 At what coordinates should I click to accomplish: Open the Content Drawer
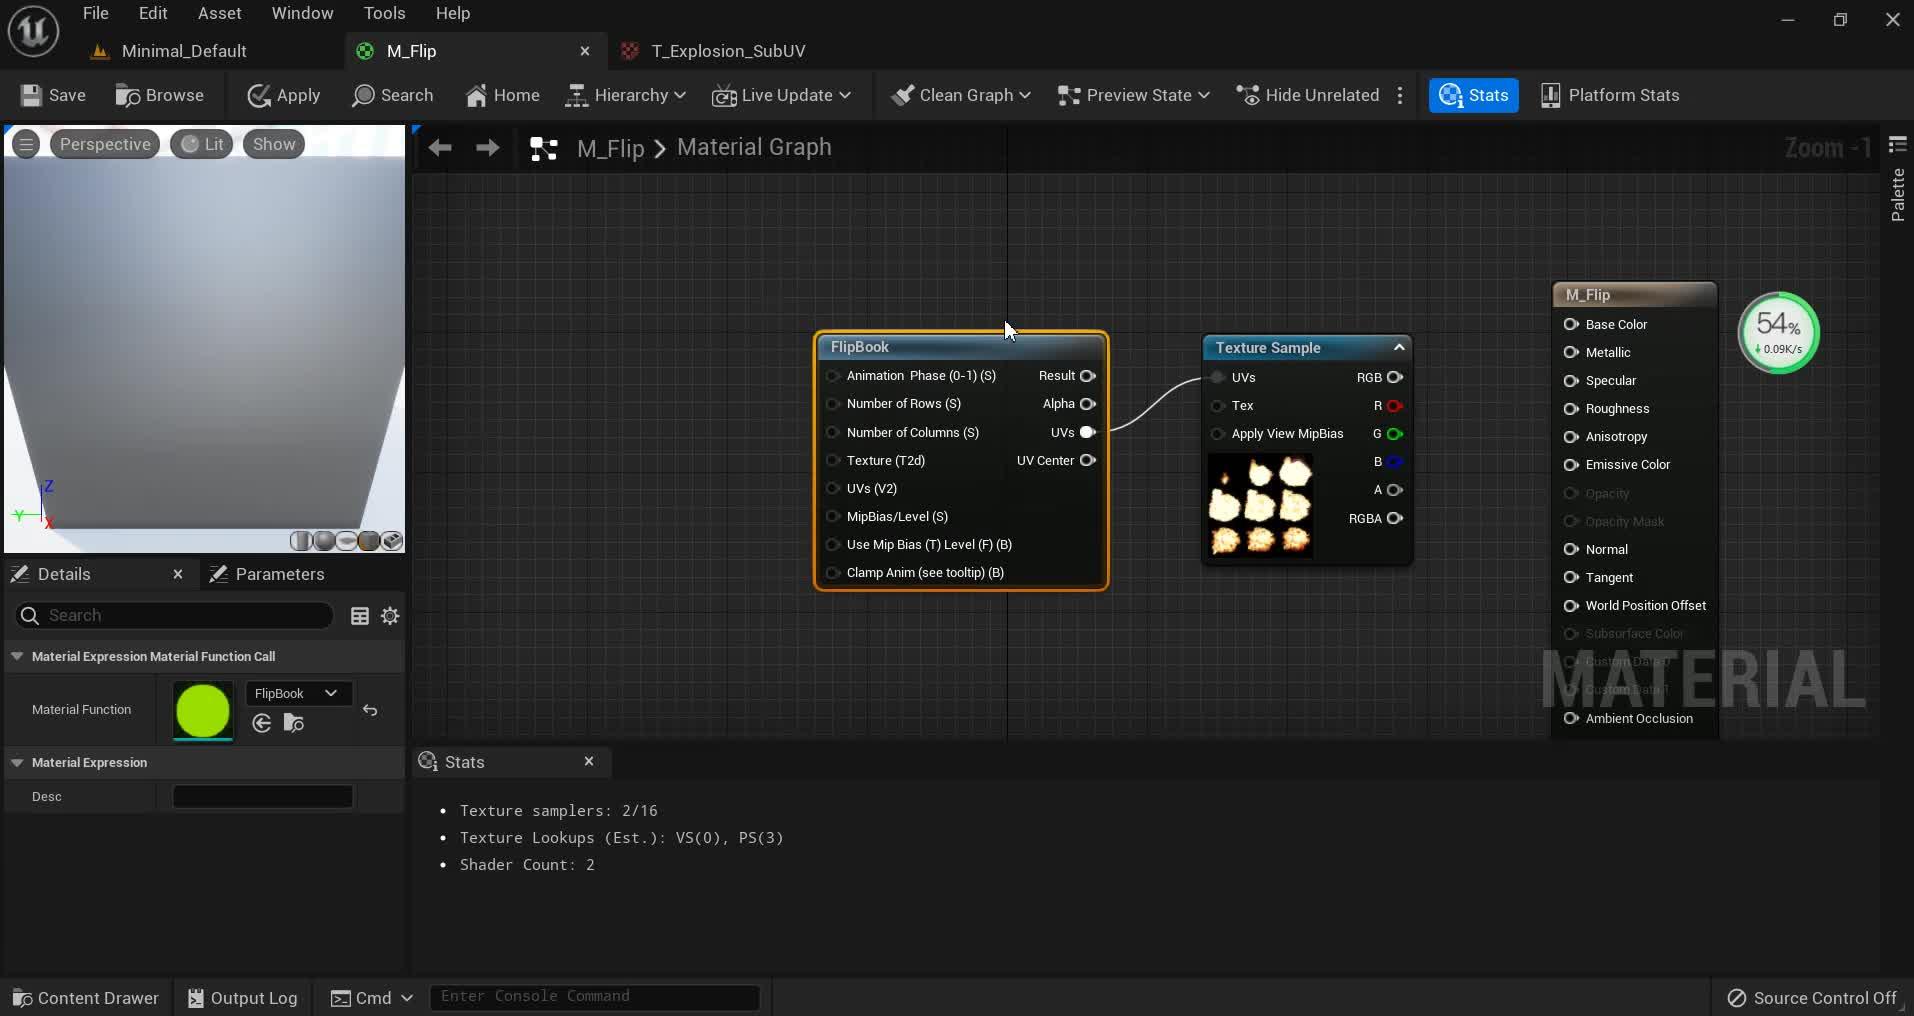pyautogui.click(x=86, y=998)
